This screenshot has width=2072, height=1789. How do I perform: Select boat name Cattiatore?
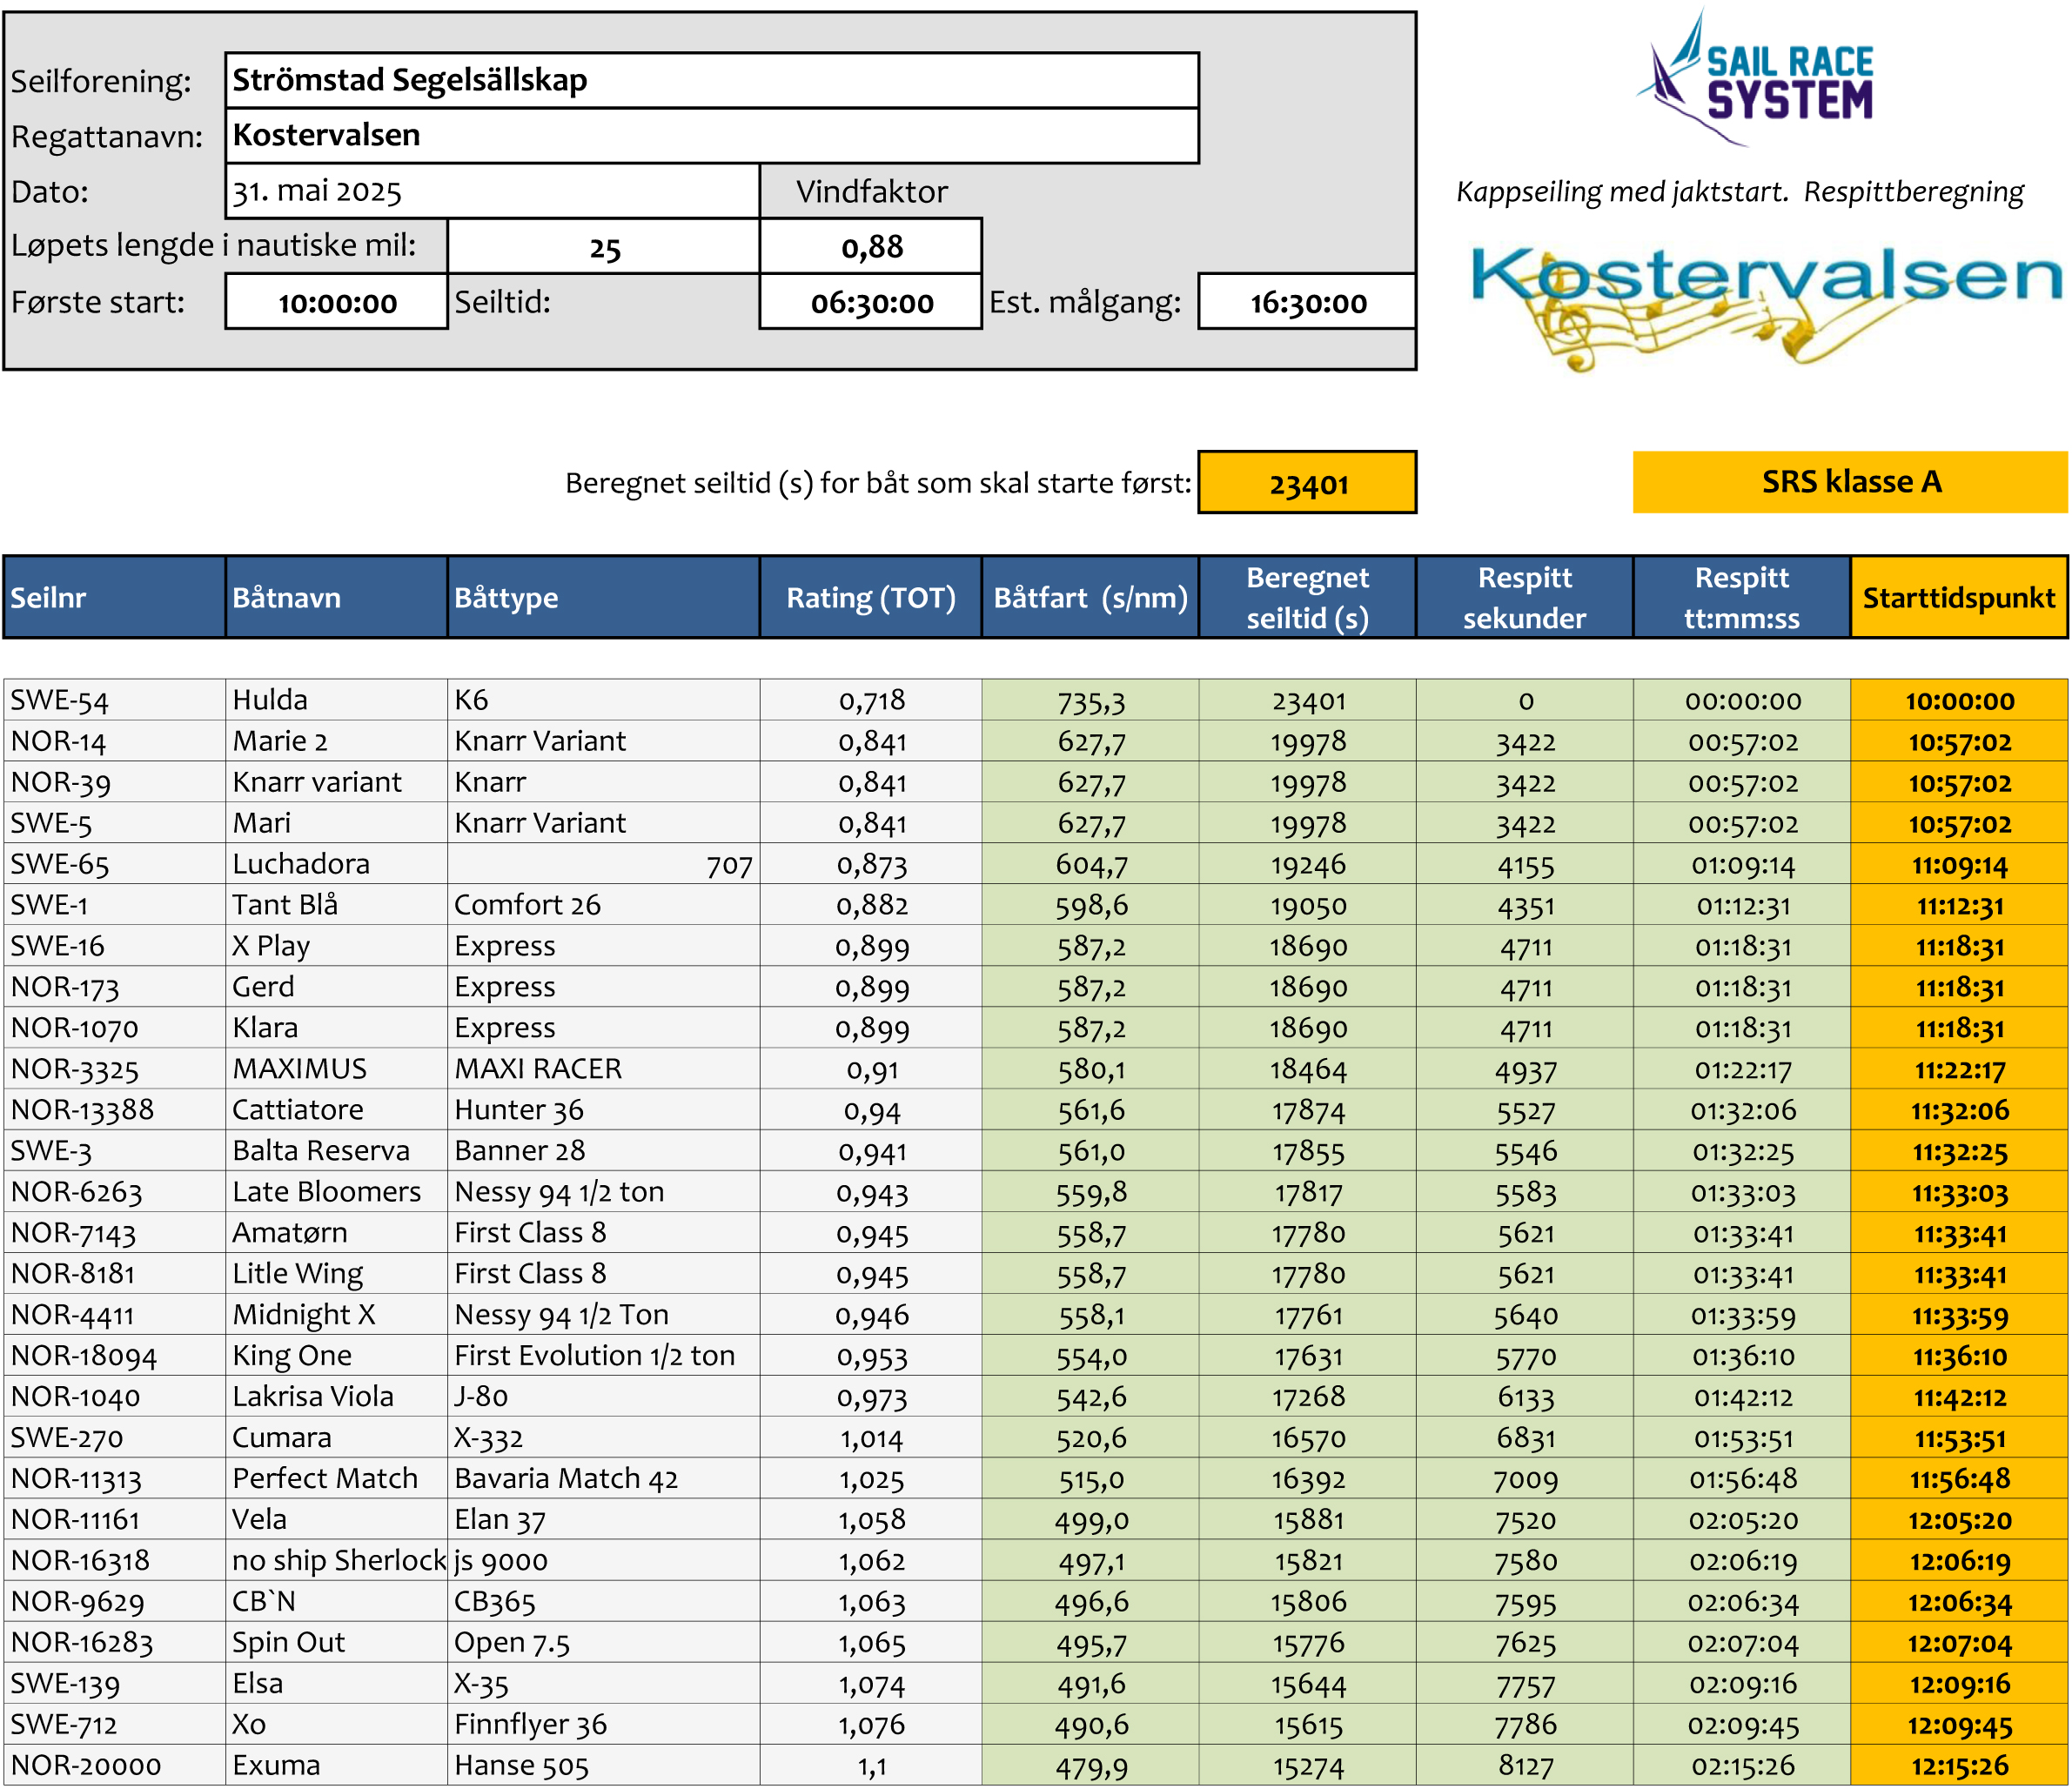[337, 1110]
